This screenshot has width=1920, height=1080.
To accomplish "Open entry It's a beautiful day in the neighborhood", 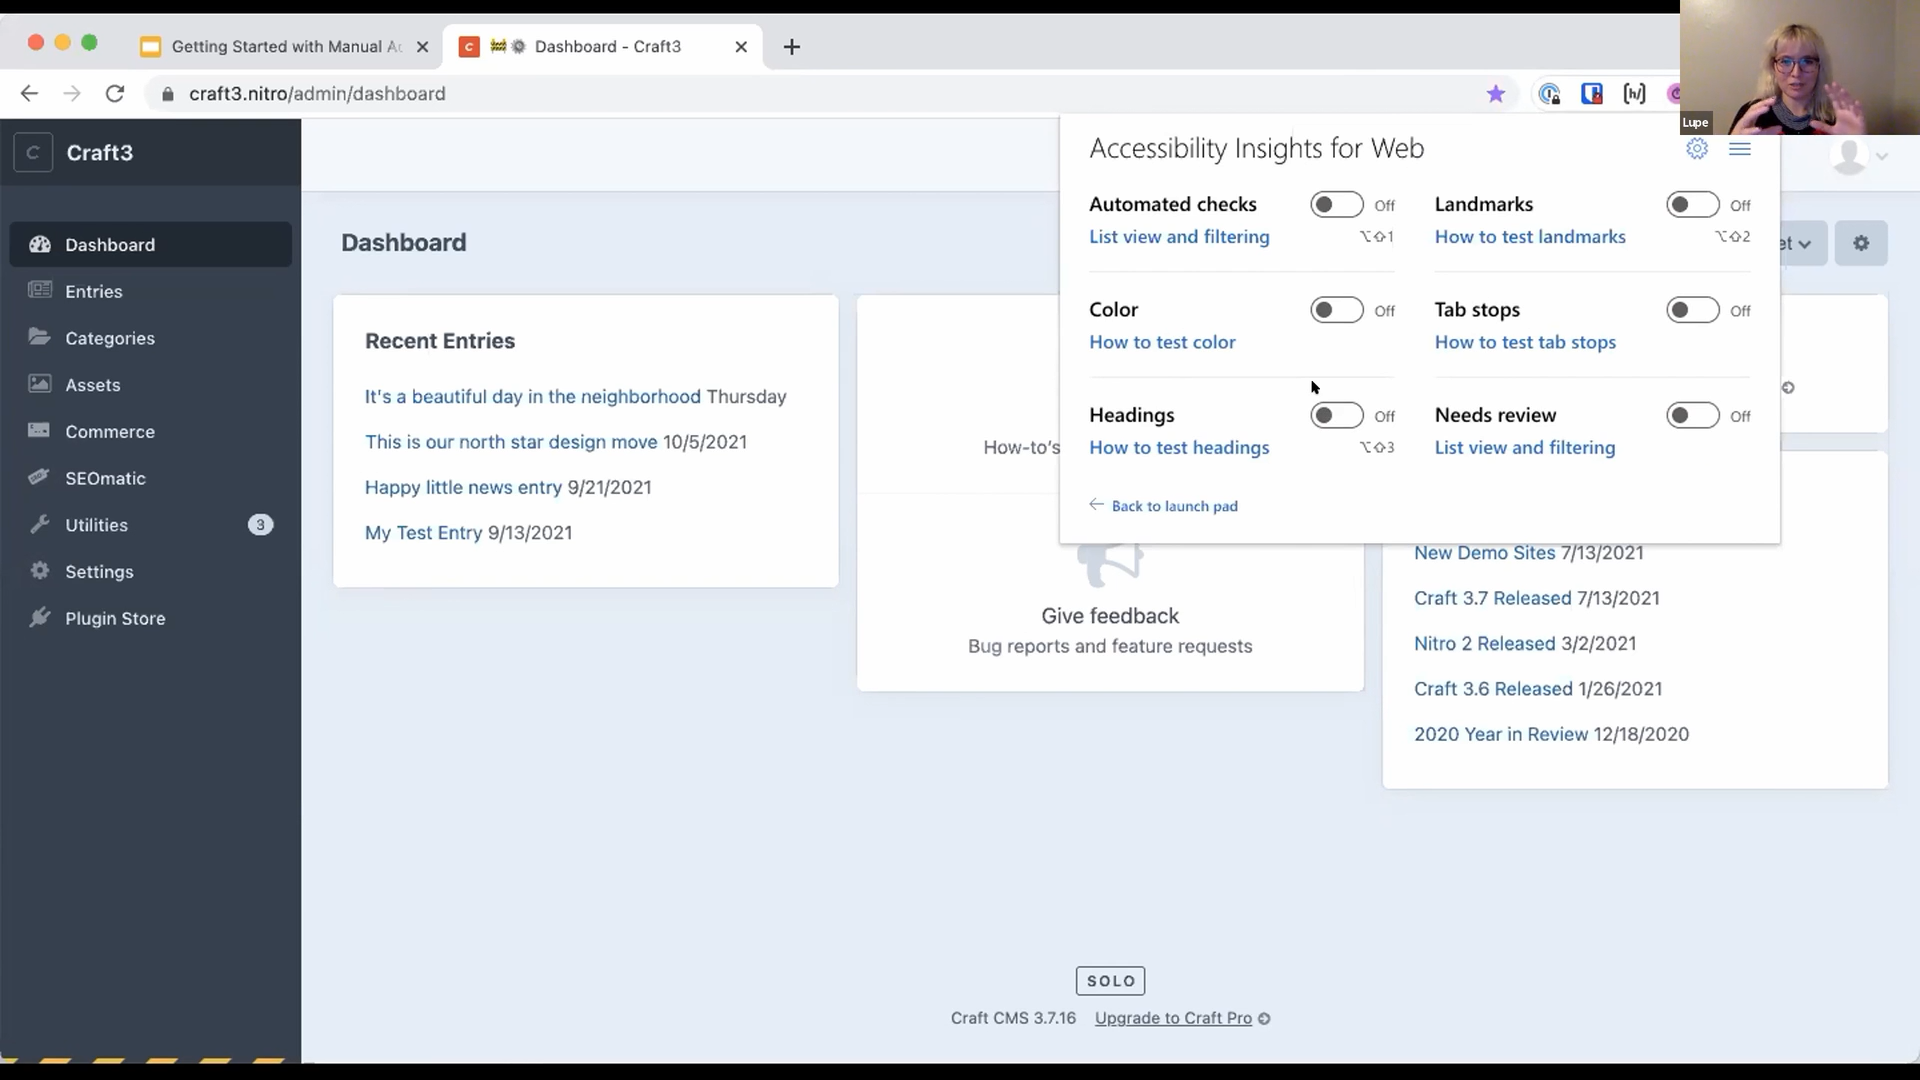I will point(533,397).
